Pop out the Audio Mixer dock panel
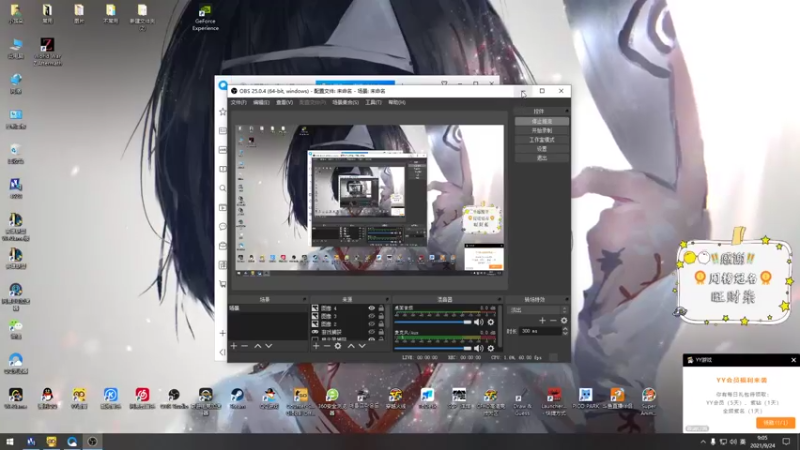 (499, 299)
